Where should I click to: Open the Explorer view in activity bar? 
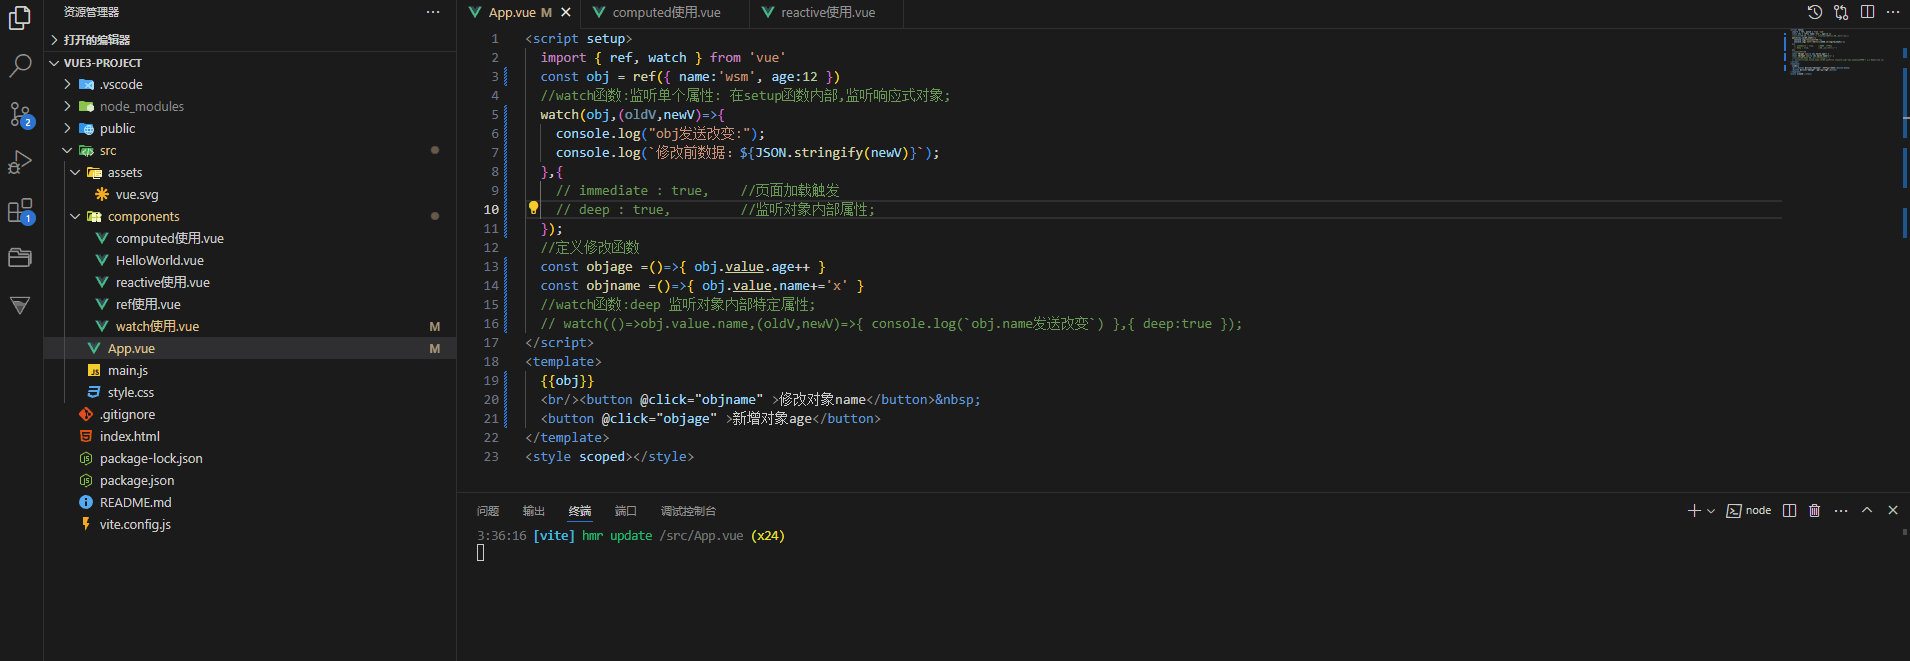click(x=20, y=18)
